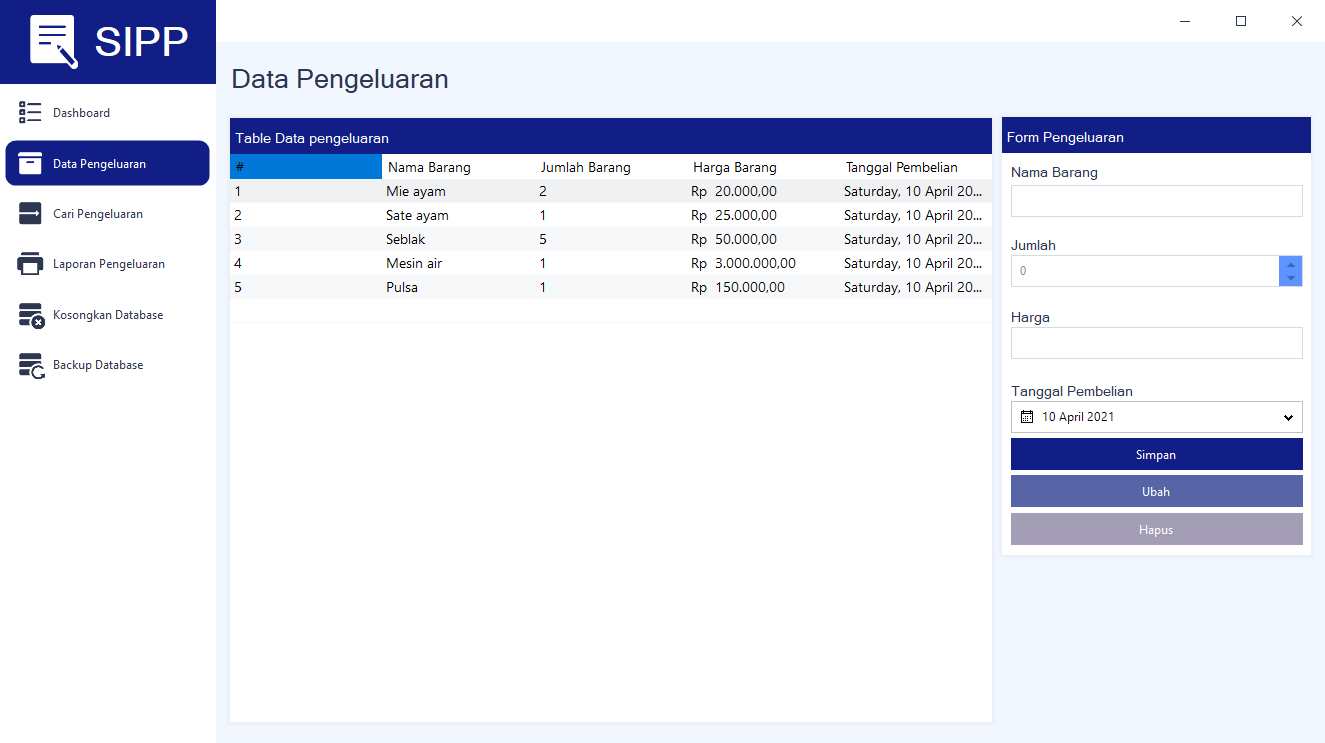Click the Jumlah Barang column header

click(x=611, y=167)
